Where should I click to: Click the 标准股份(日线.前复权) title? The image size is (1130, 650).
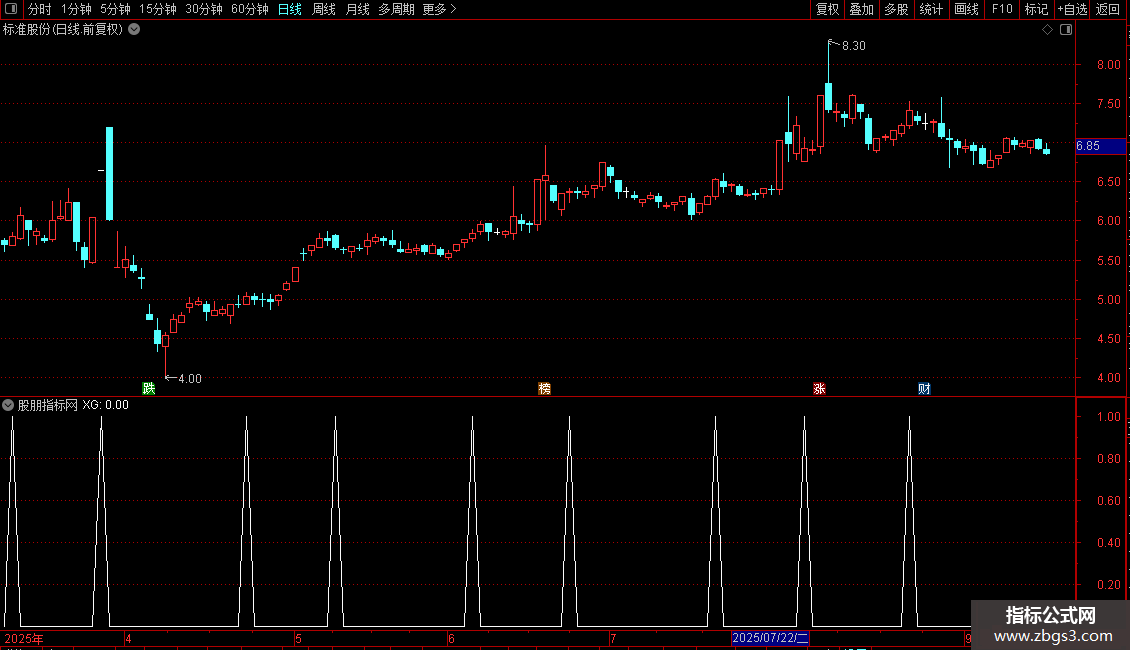63,30
